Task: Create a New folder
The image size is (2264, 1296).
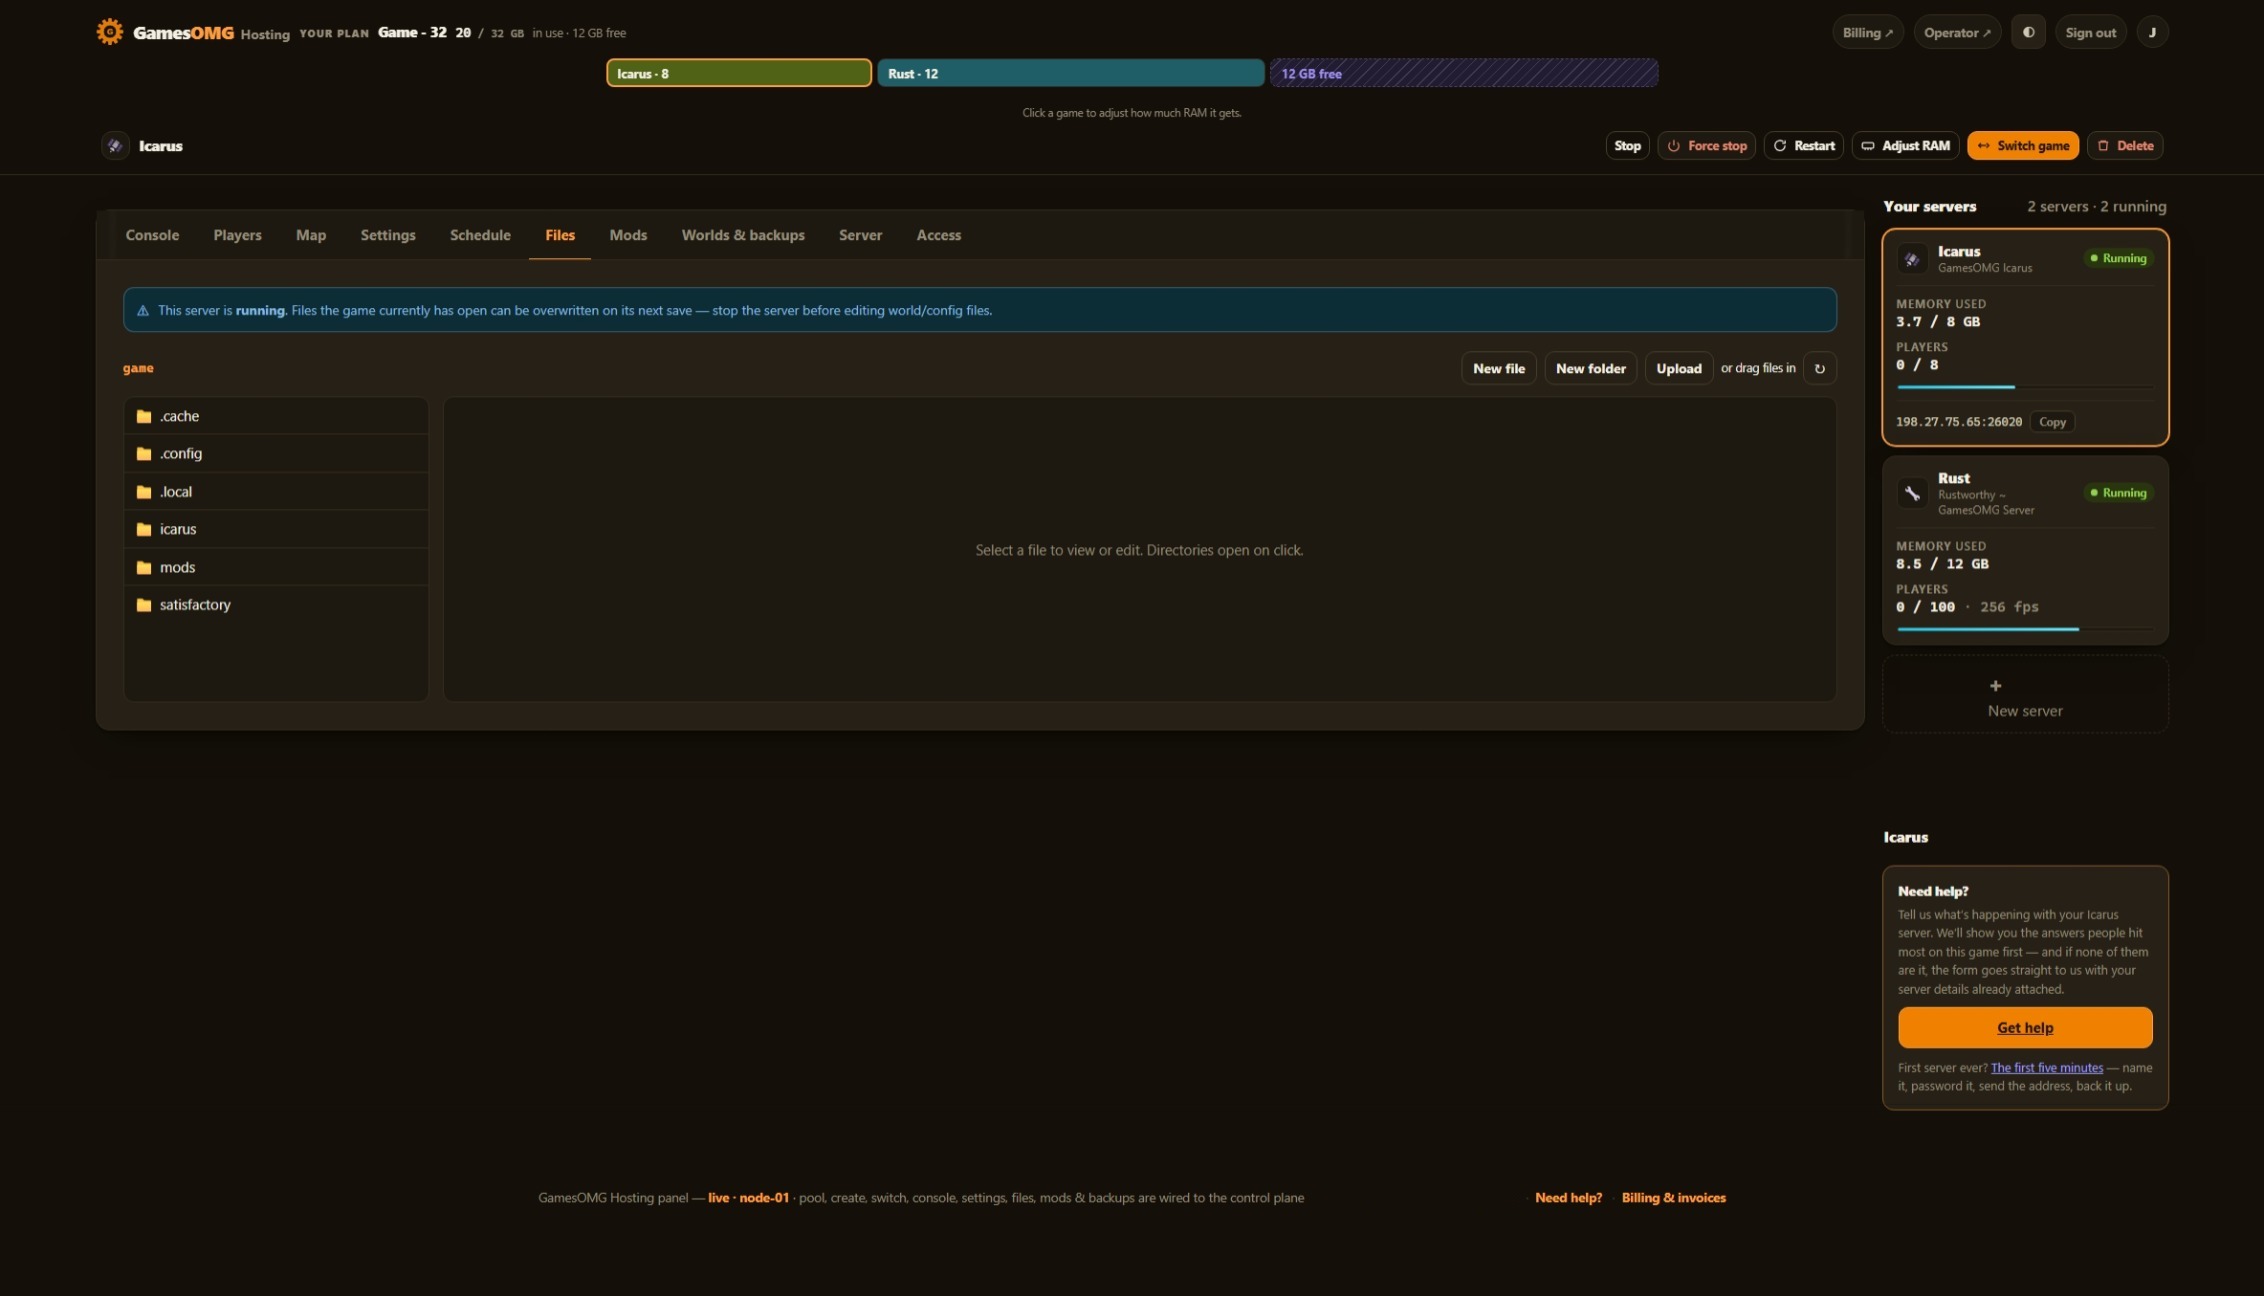Action: click(x=1590, y=368)
